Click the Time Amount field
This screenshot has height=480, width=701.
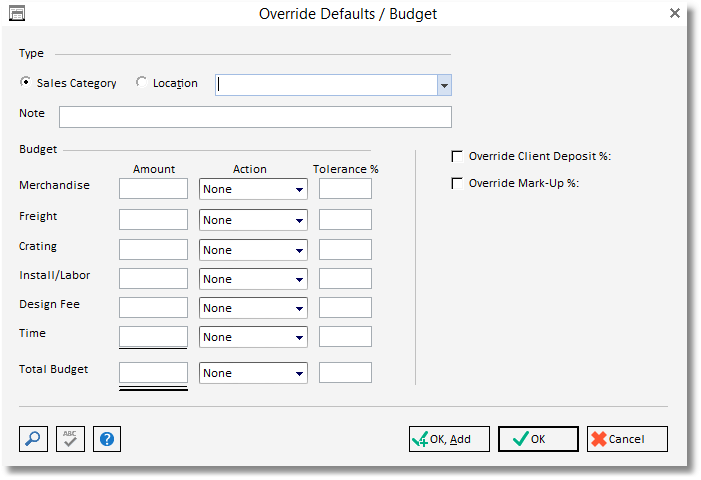[153, 337]
